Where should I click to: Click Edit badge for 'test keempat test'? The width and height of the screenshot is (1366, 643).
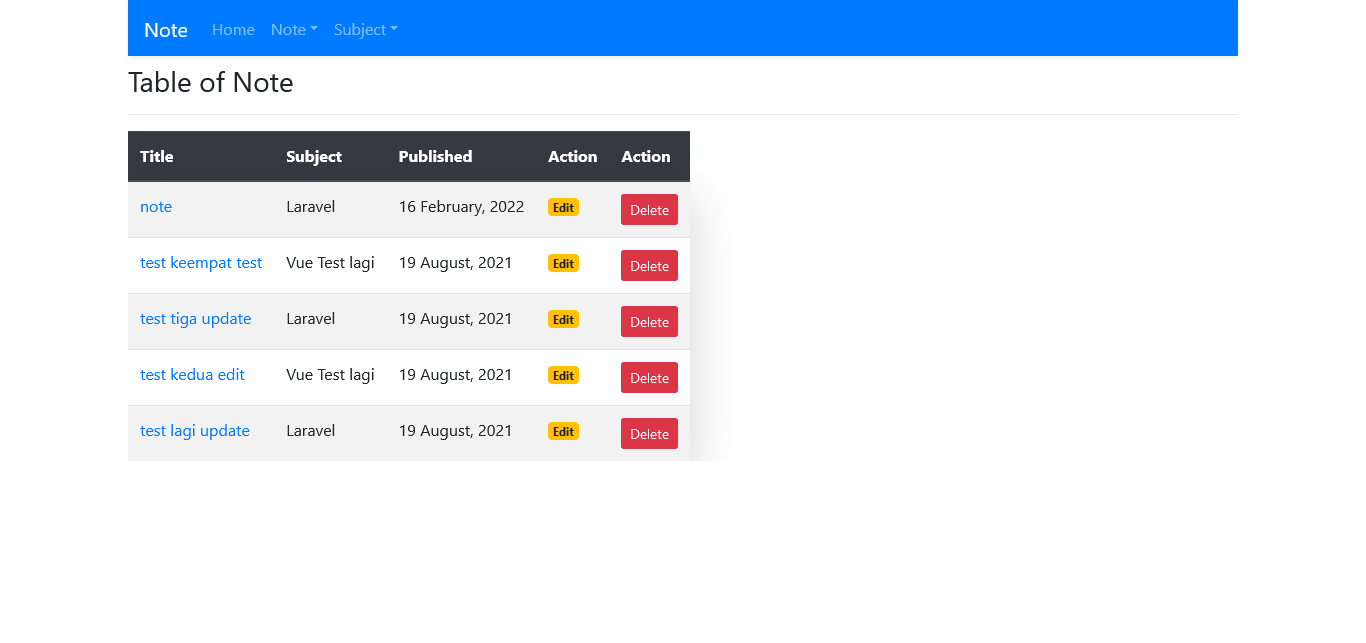(x=563, y=264)
